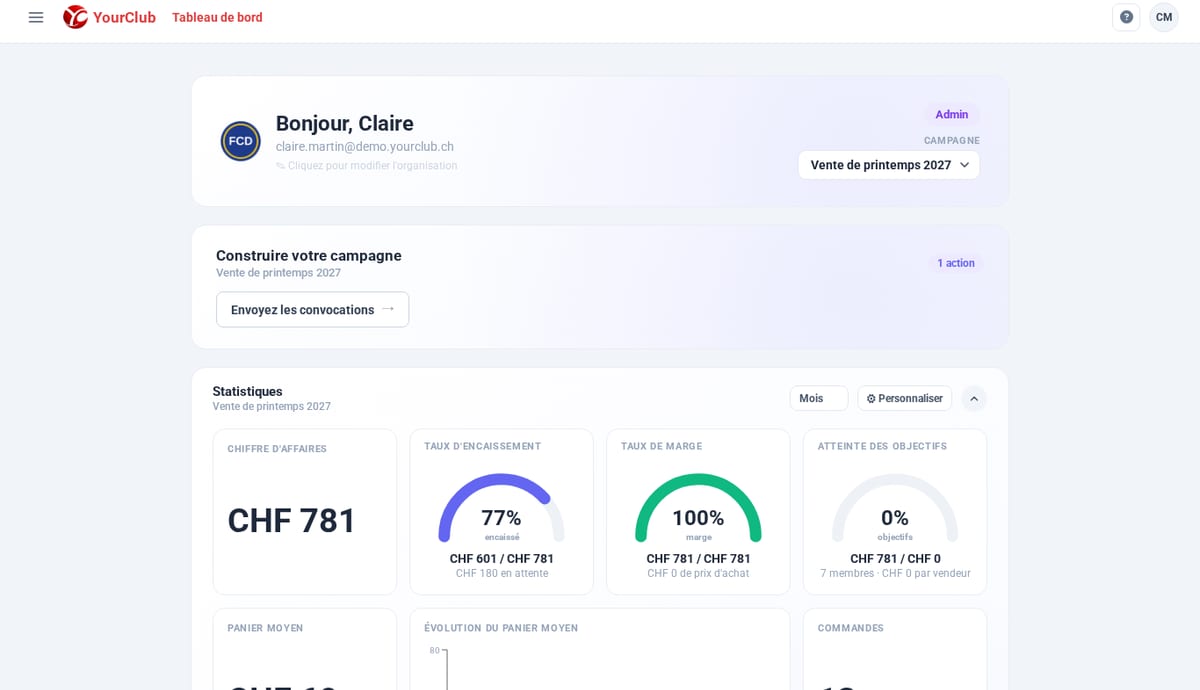Click the large CHF 781 revenue figure

pos(292,520)
